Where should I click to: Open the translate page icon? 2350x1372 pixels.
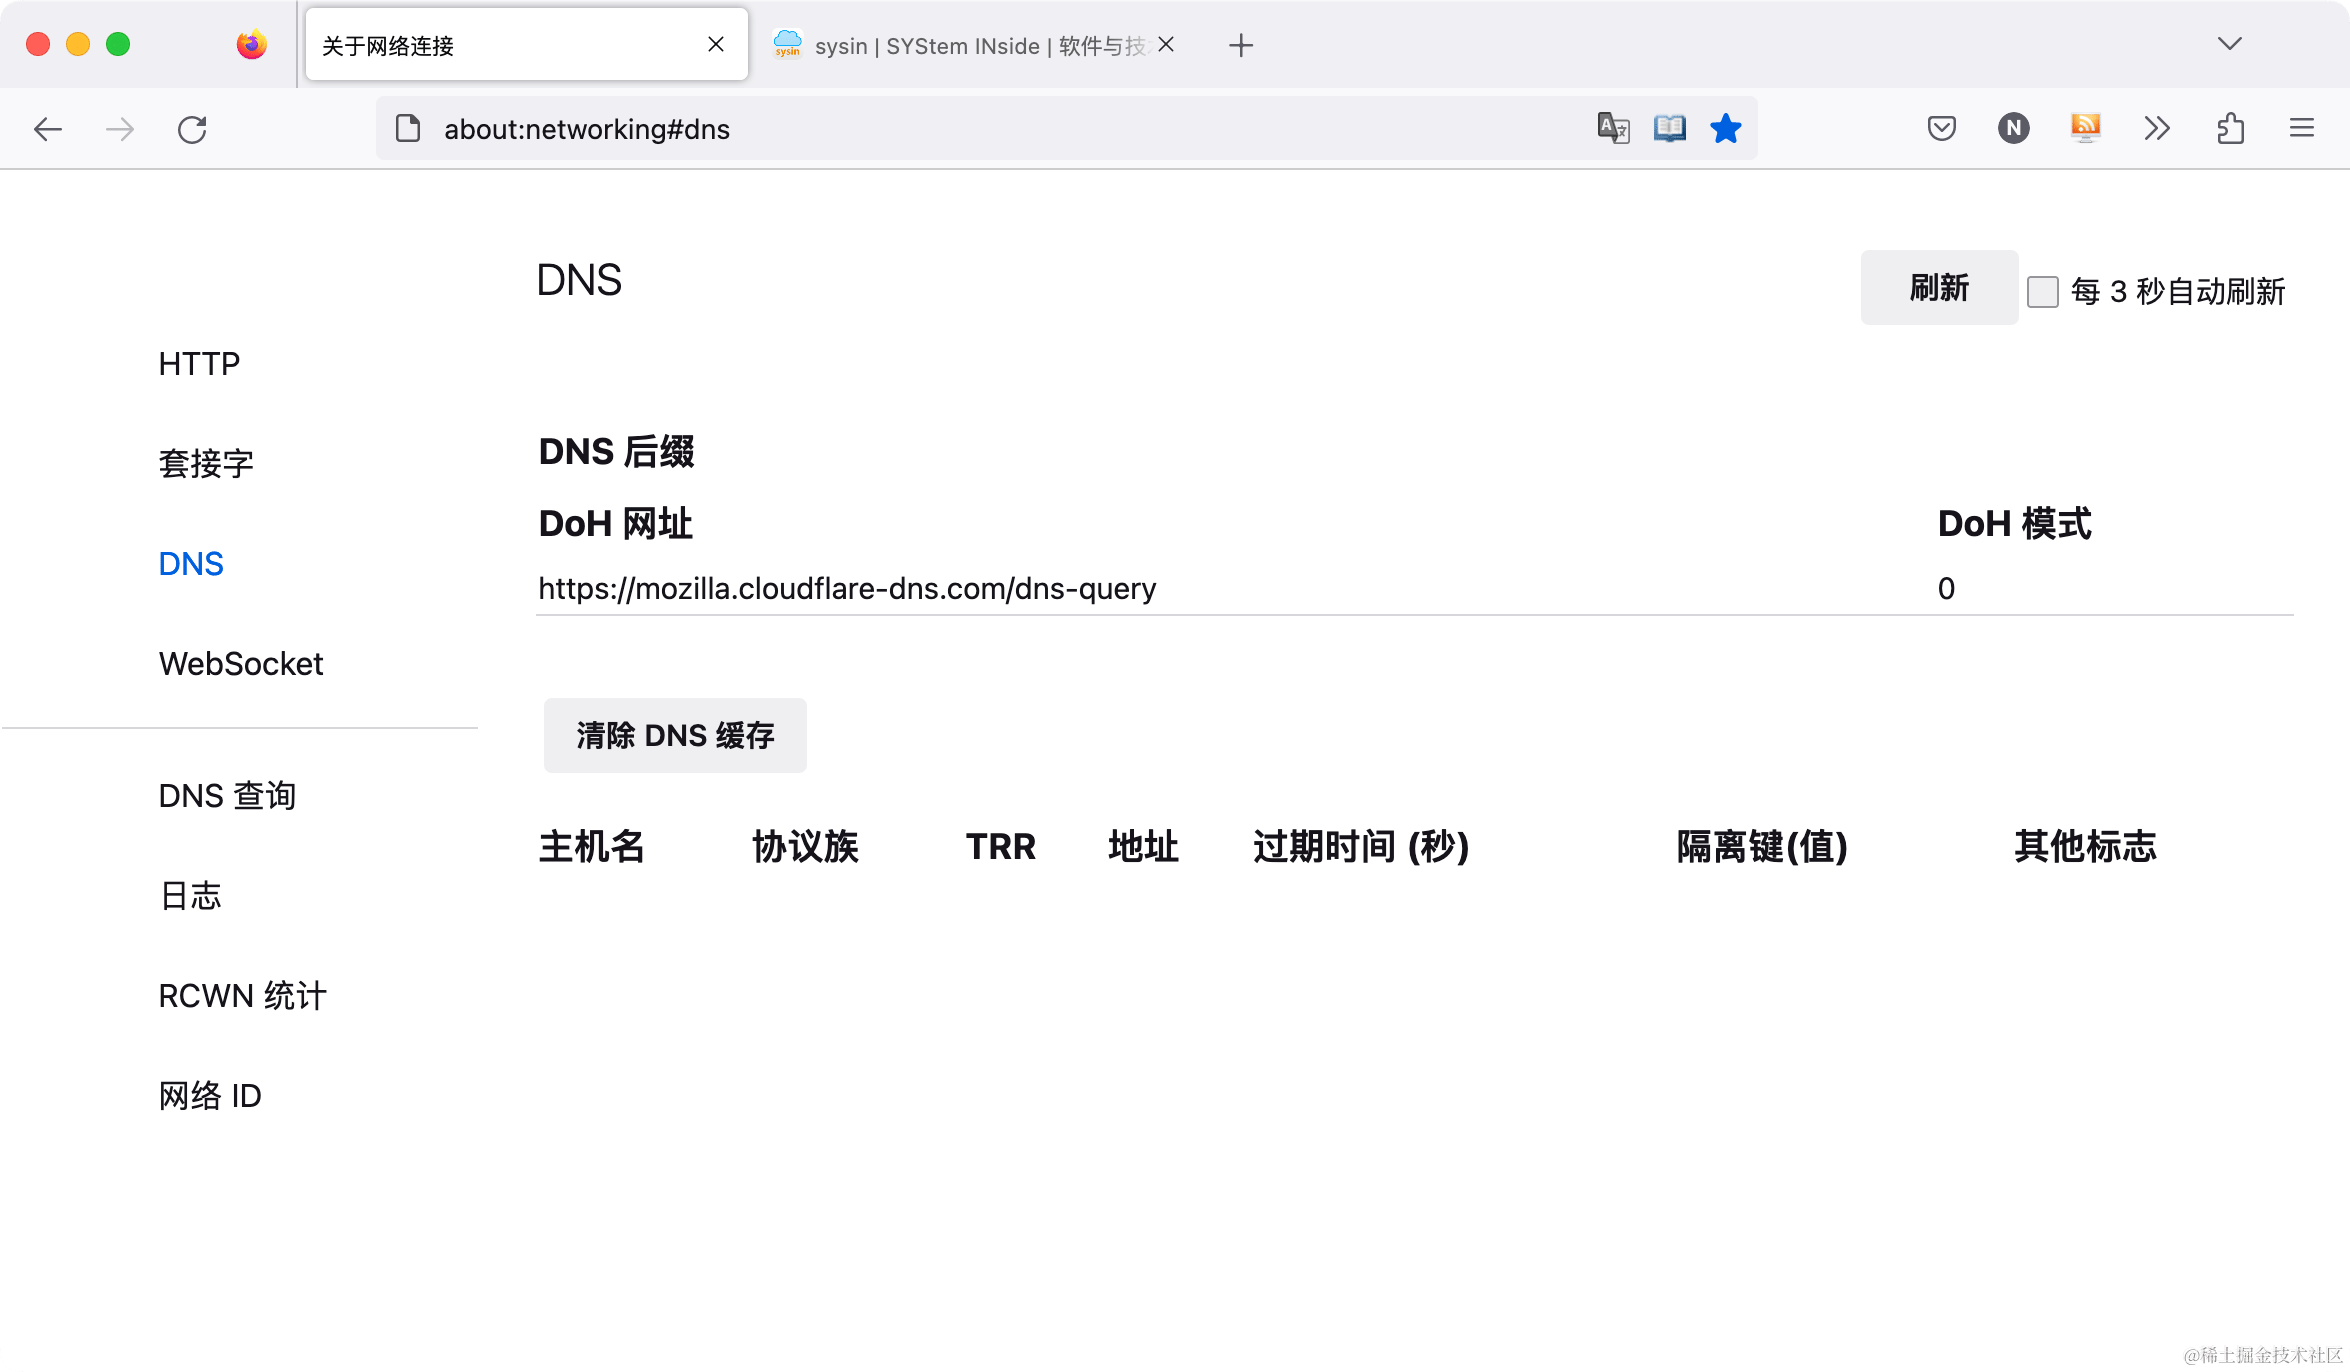[1611, 128]
